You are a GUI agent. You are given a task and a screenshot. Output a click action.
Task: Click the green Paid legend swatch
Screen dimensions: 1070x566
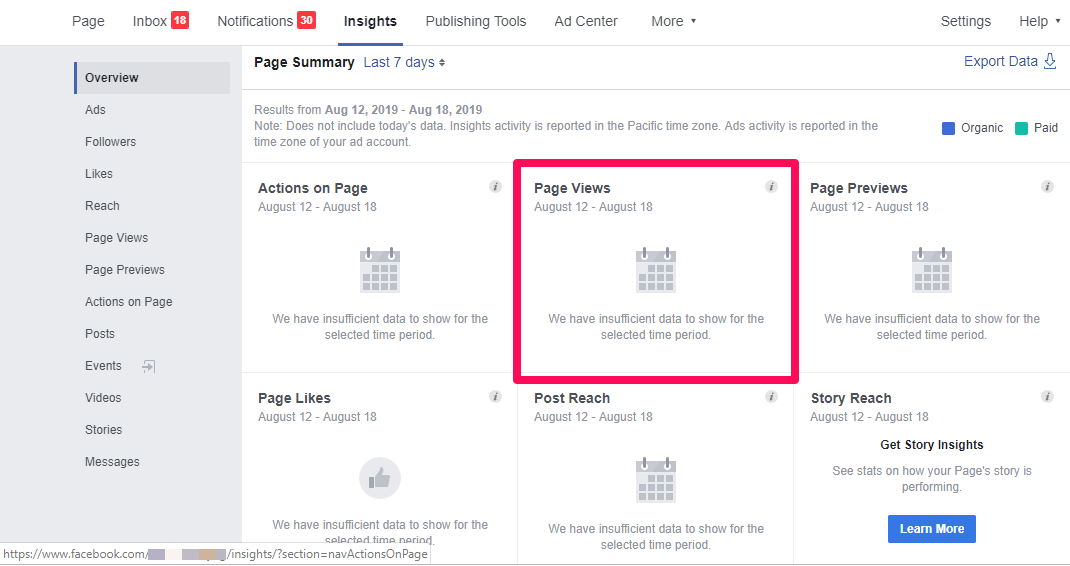click(1021, 128)
